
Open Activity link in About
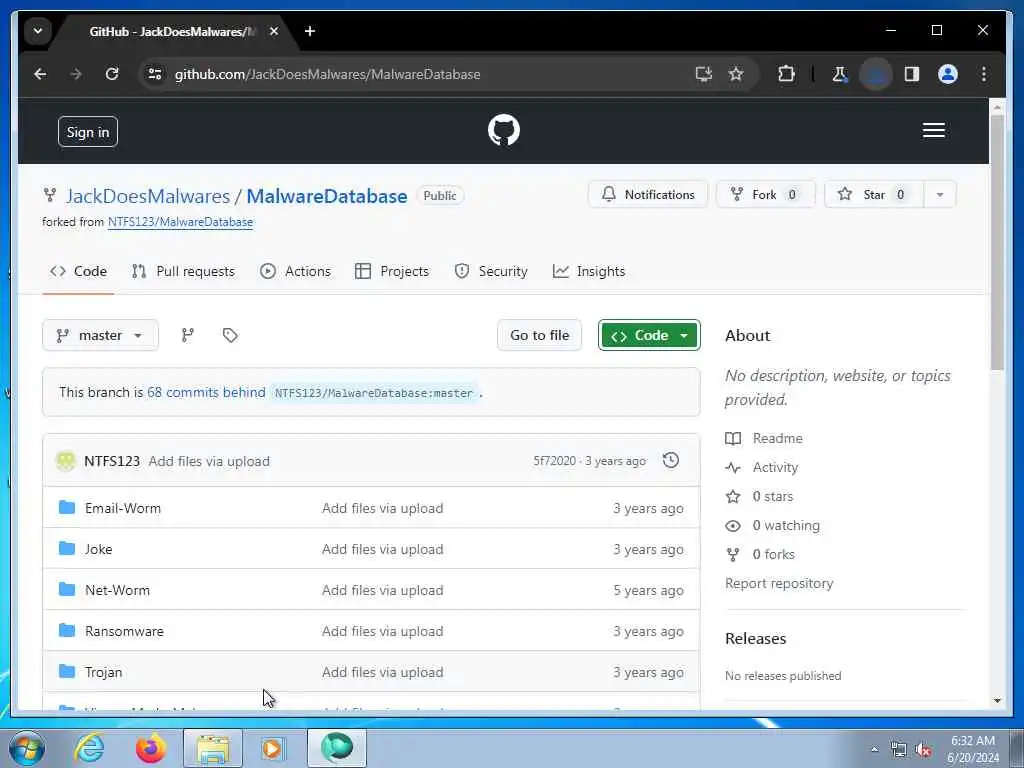point(762,468)
